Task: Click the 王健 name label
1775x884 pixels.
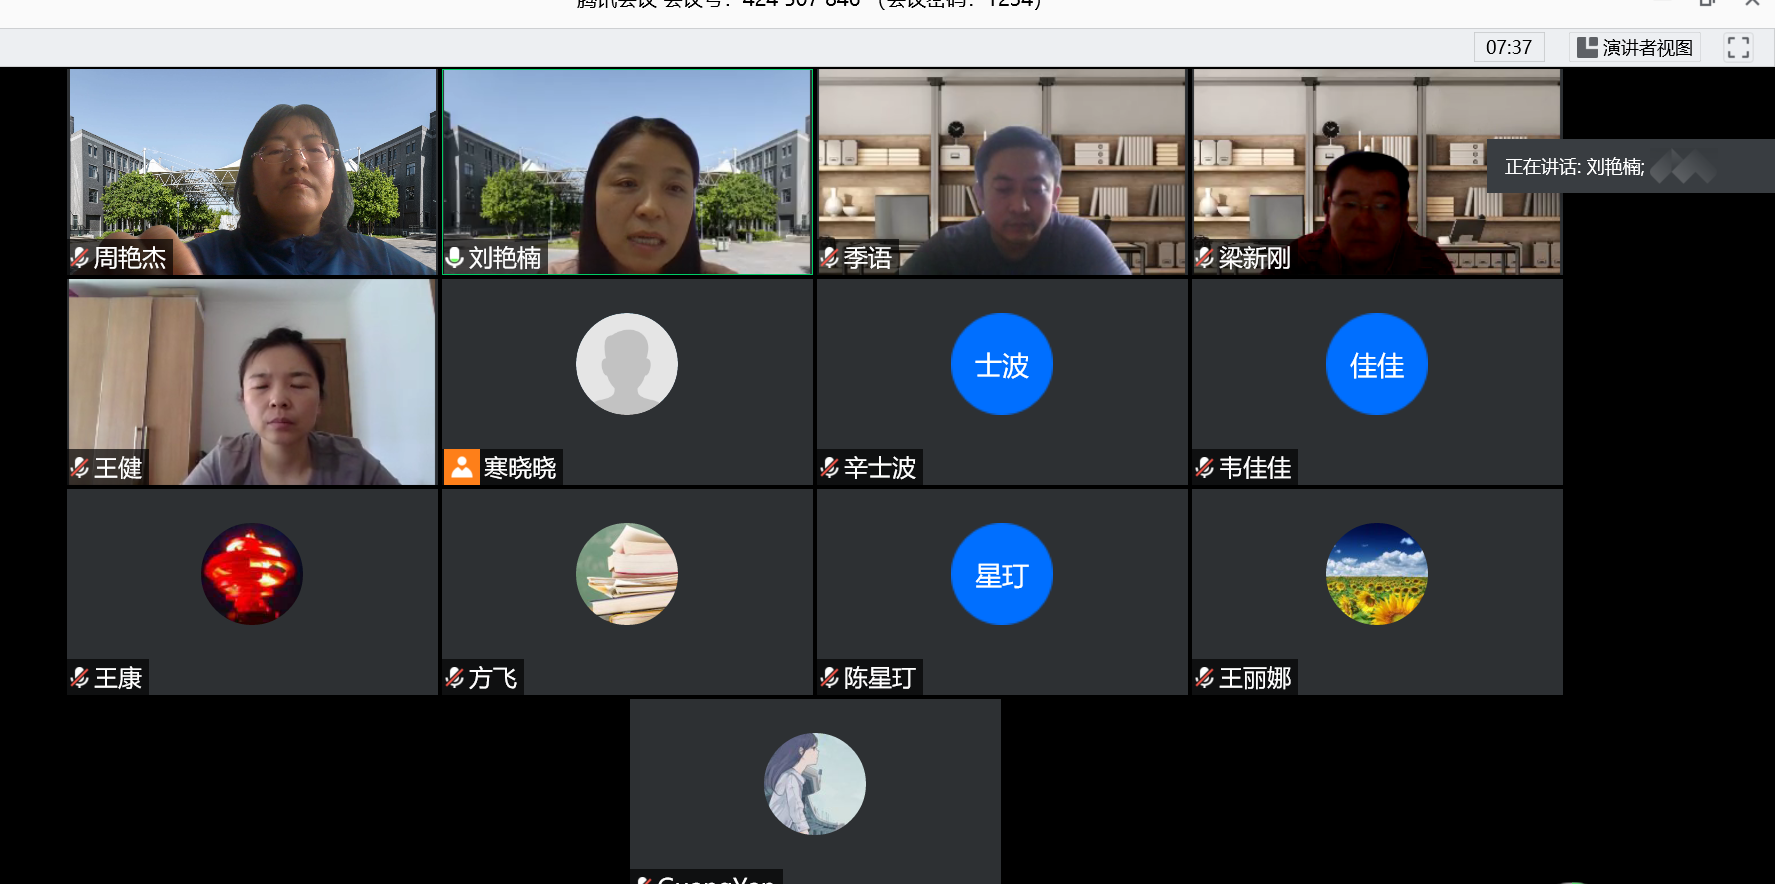Action: pos(117,468)
